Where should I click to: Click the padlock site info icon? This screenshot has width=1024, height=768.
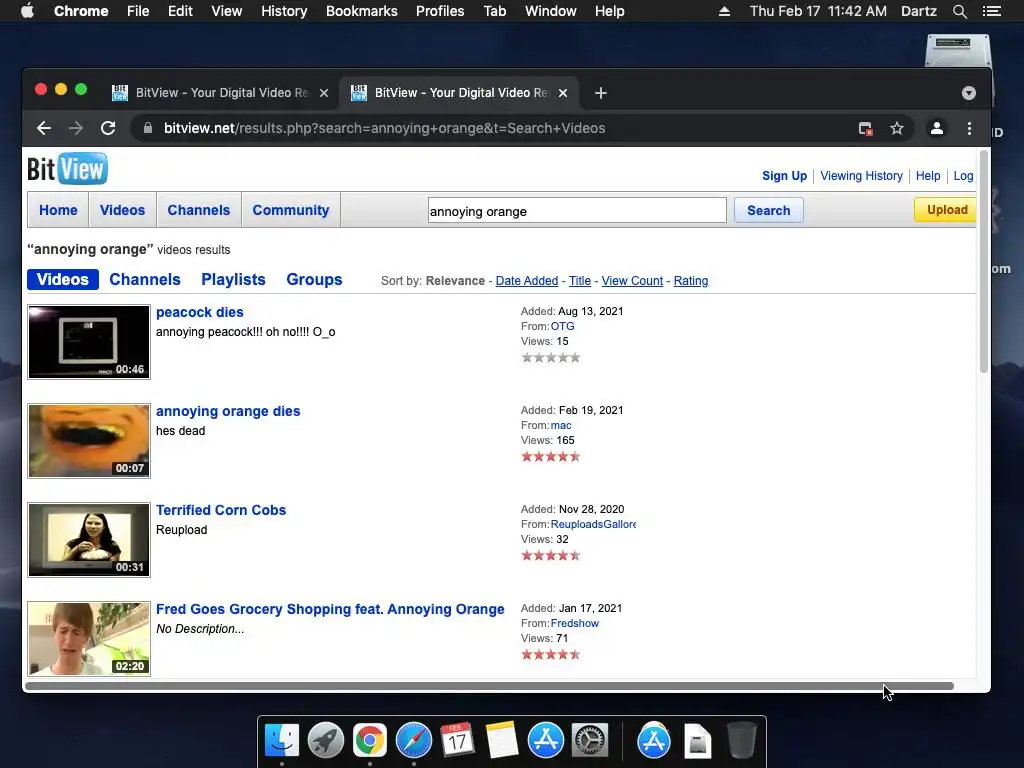pyautogui.click(x=148, y=129)
